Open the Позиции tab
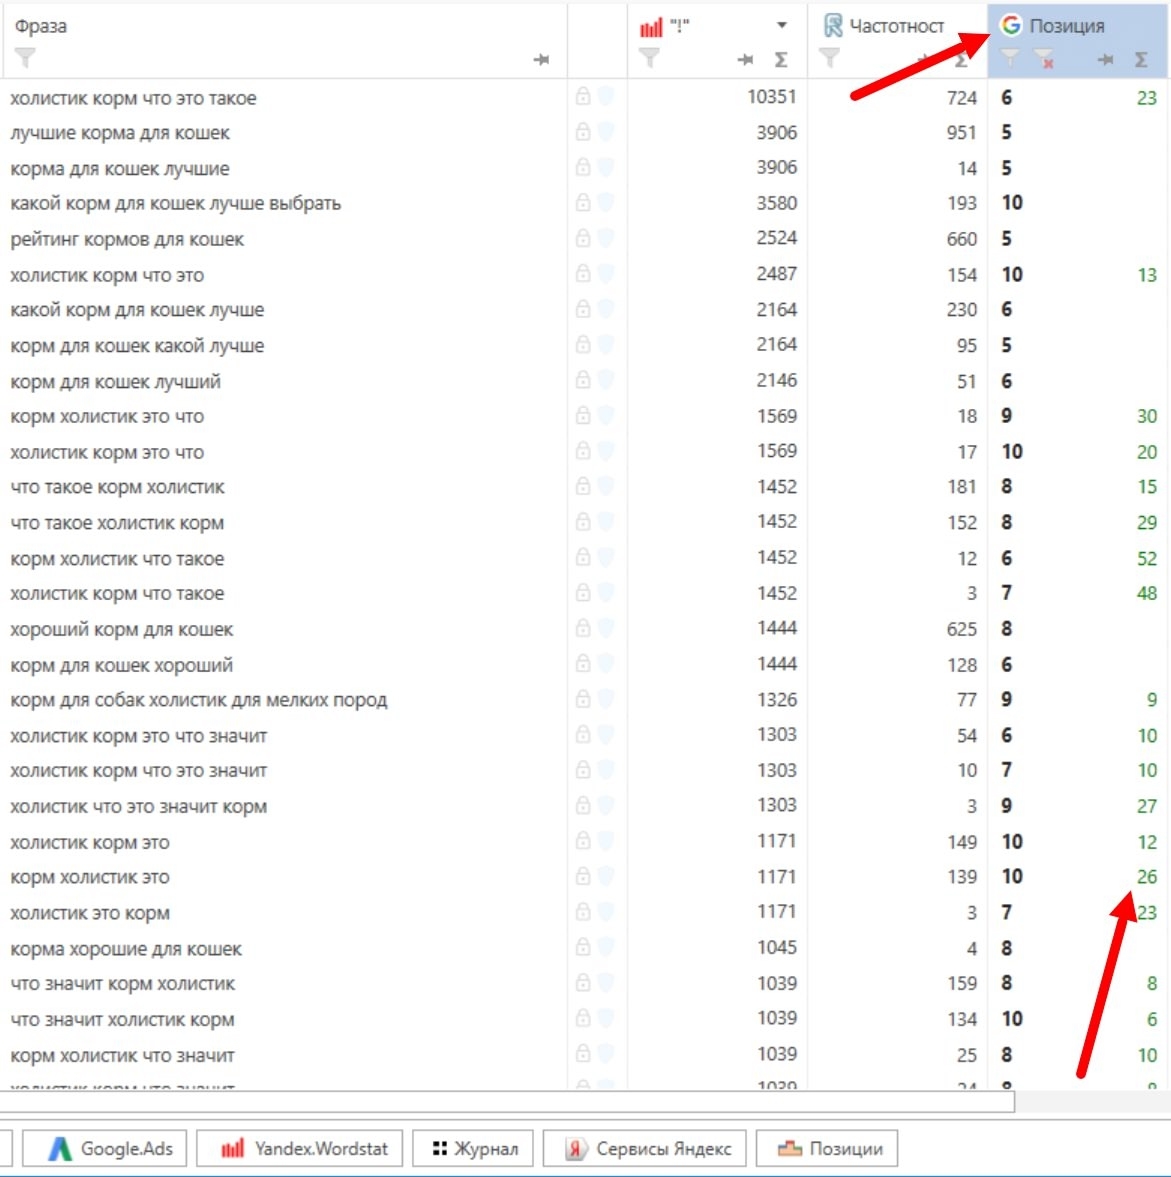1171x1177 pixels. tap(826, 1148)
